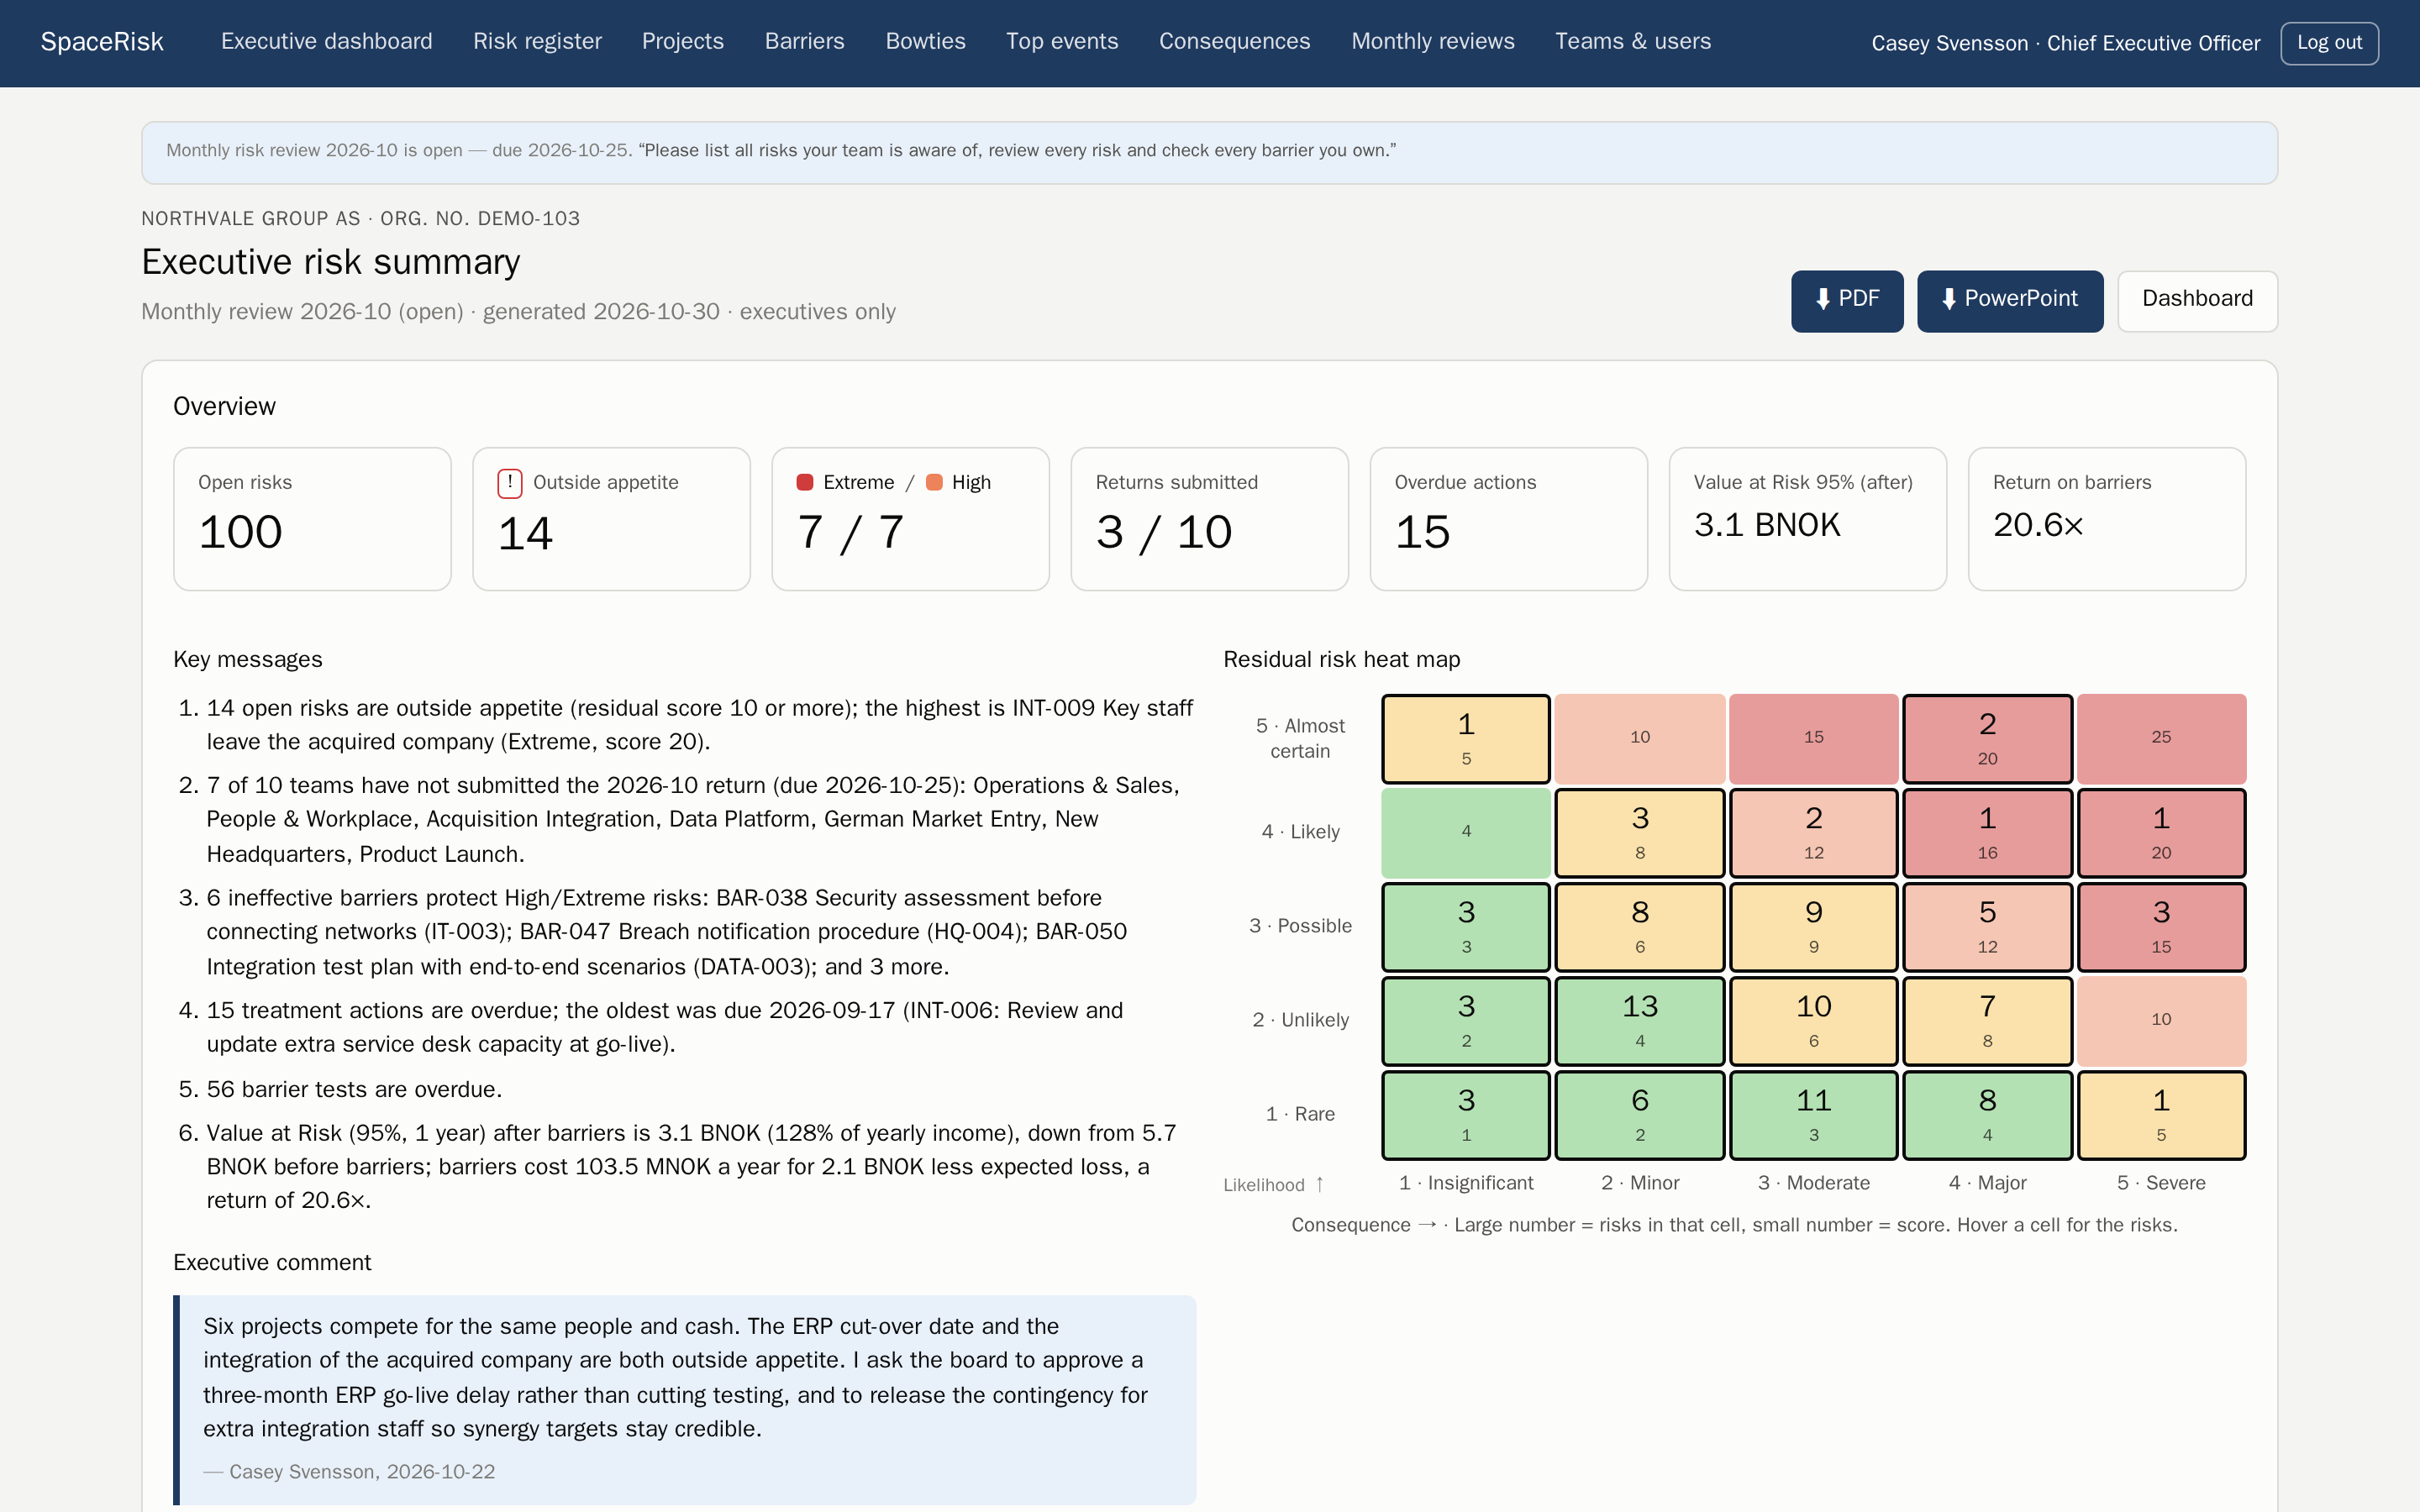
Task: Open the SpaceRisk home logo
Action: click(102, 42)
